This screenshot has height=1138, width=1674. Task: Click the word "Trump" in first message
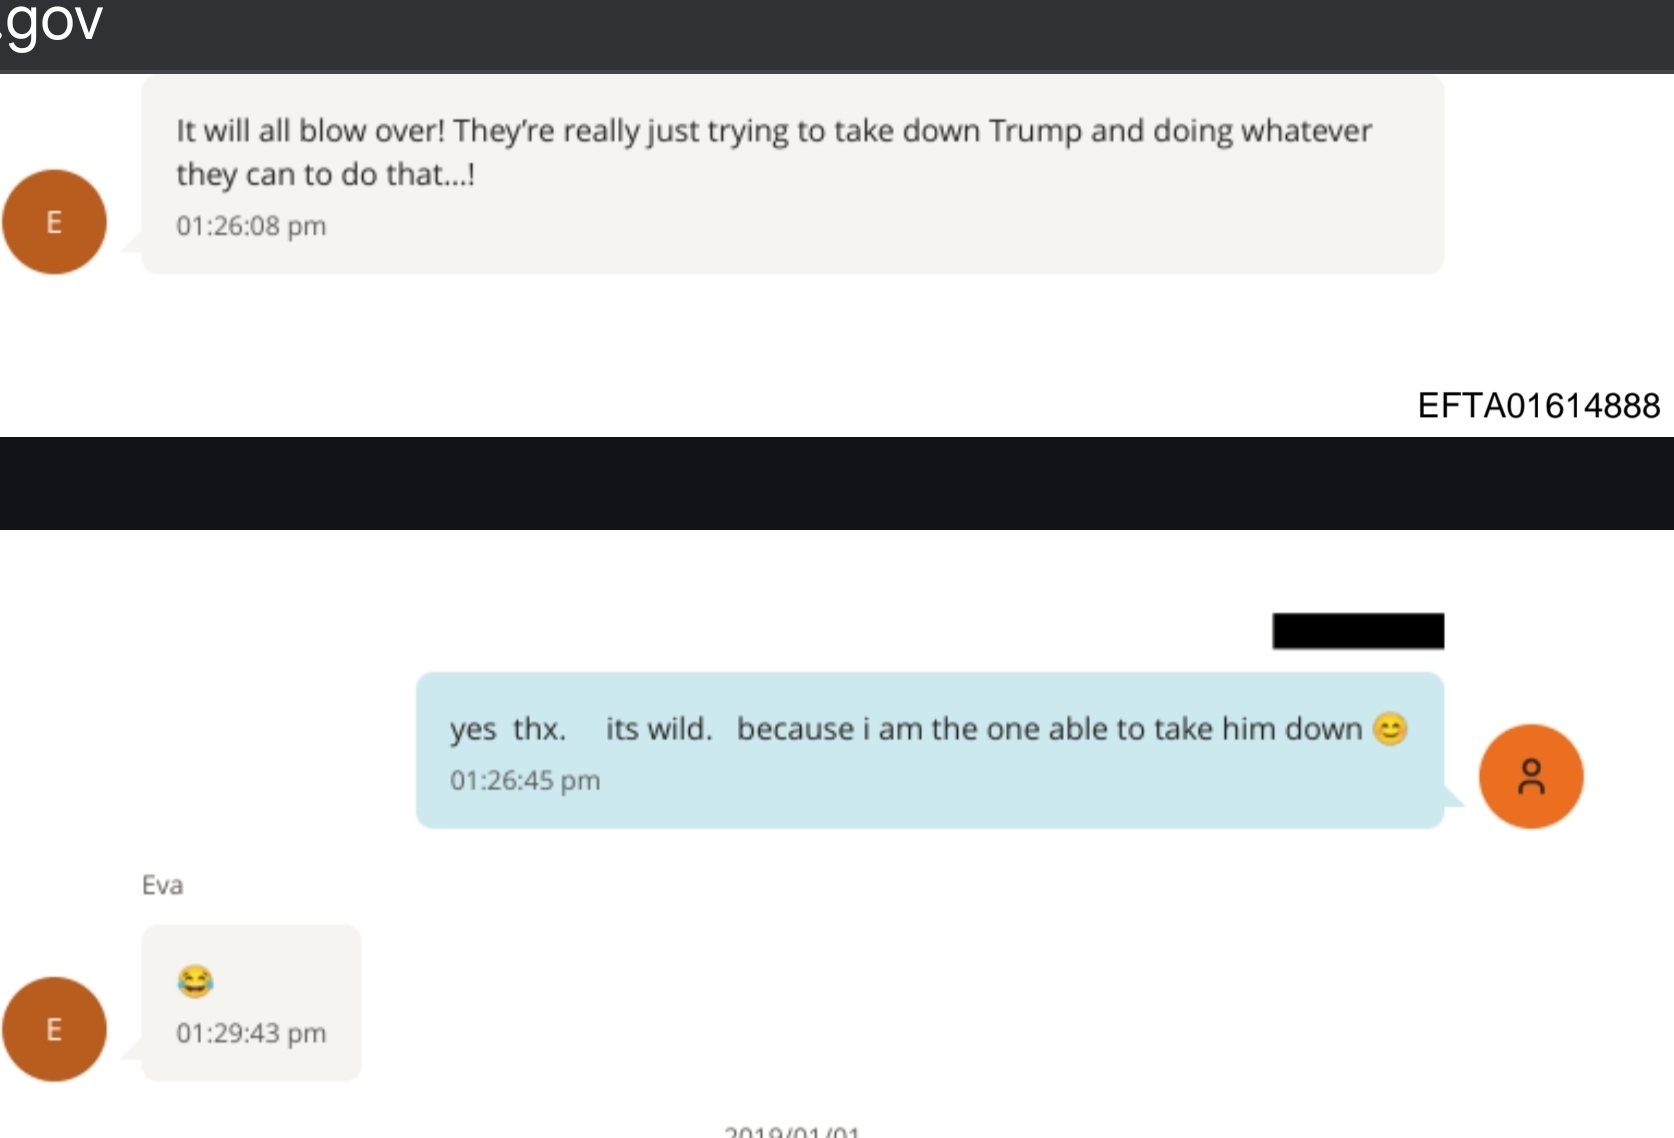tap(1035, 131)
